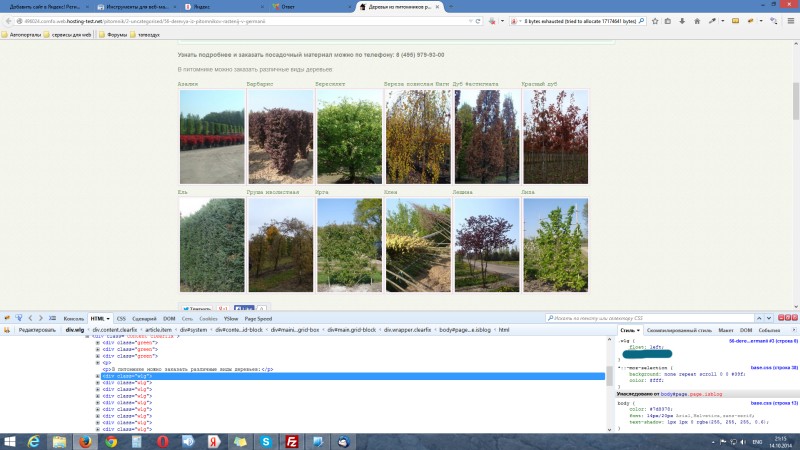
Task: Open the Yandex browser taskbar icon
Action: tap(214, 442)
